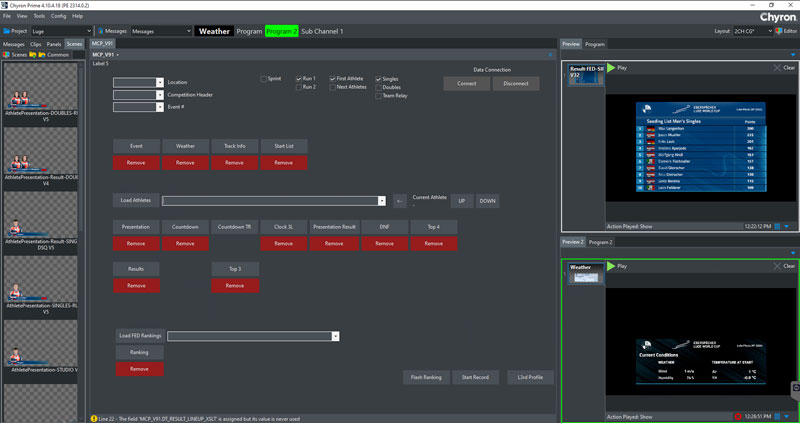Click the Weather scene button

coord(185,146)
